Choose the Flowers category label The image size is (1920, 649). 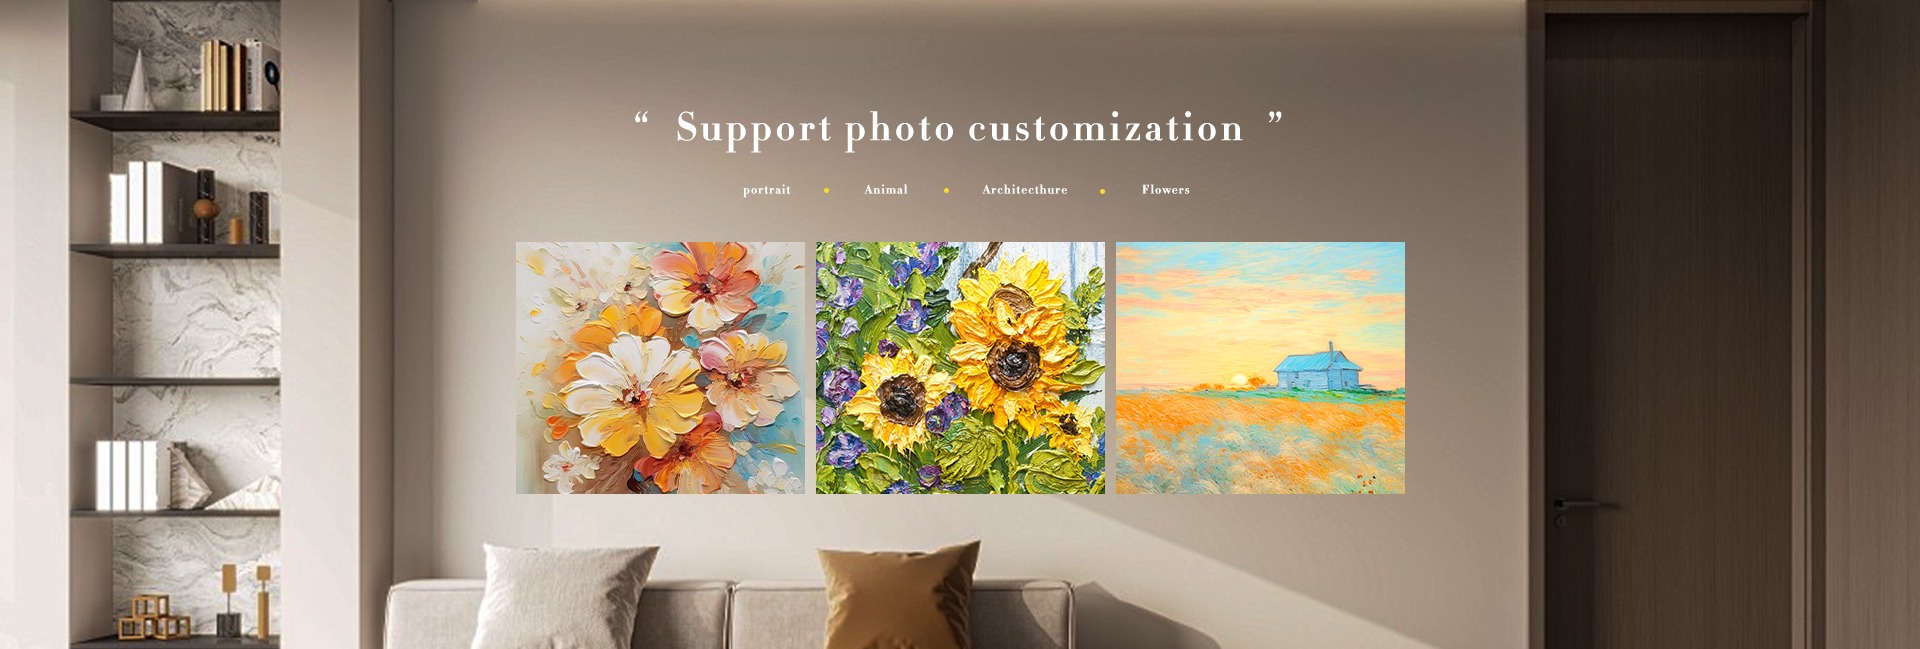[1165, 189]
